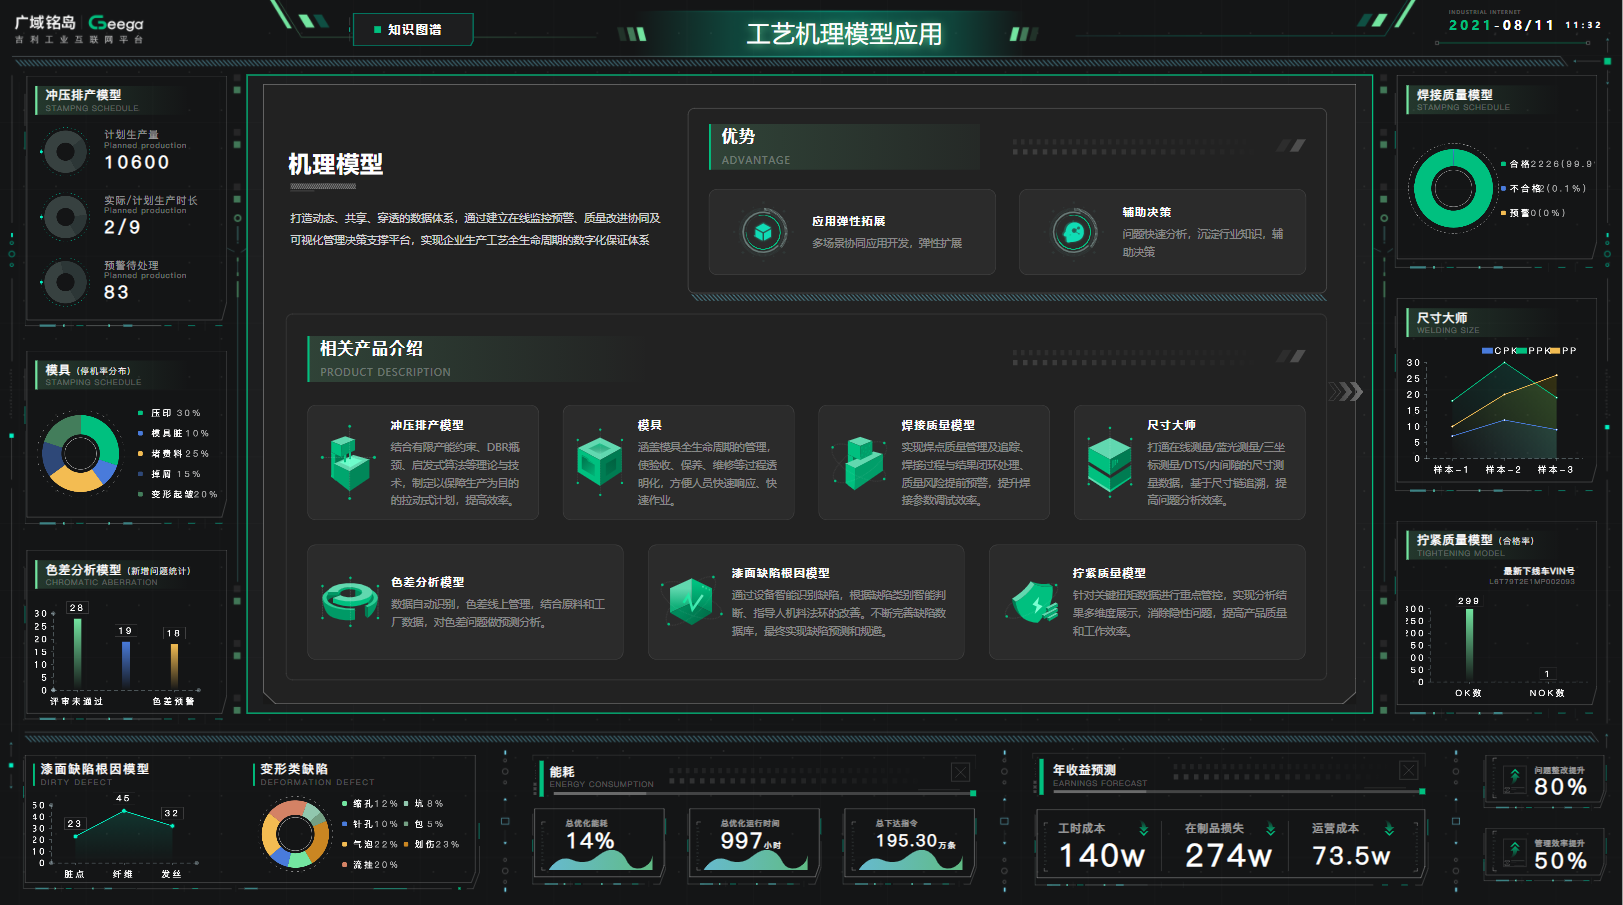Image resolution: width=1623 pixels, height=905 pixels.
Task: Click the 变形类缺陷 panel title
Action: point(294,769)
